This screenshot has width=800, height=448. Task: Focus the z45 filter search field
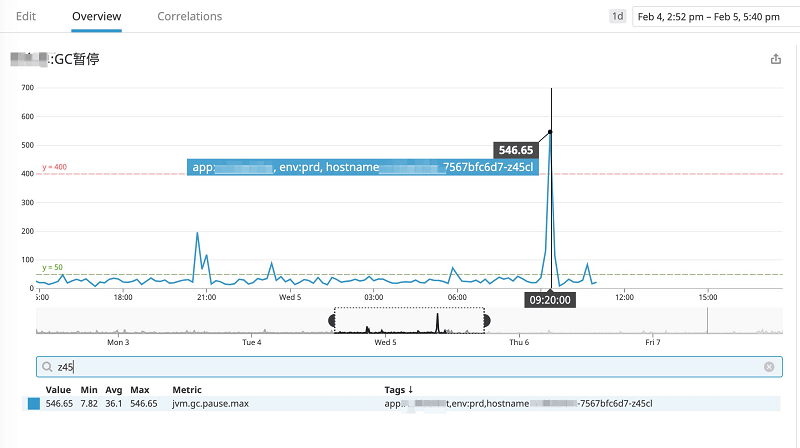pos(400,367)
